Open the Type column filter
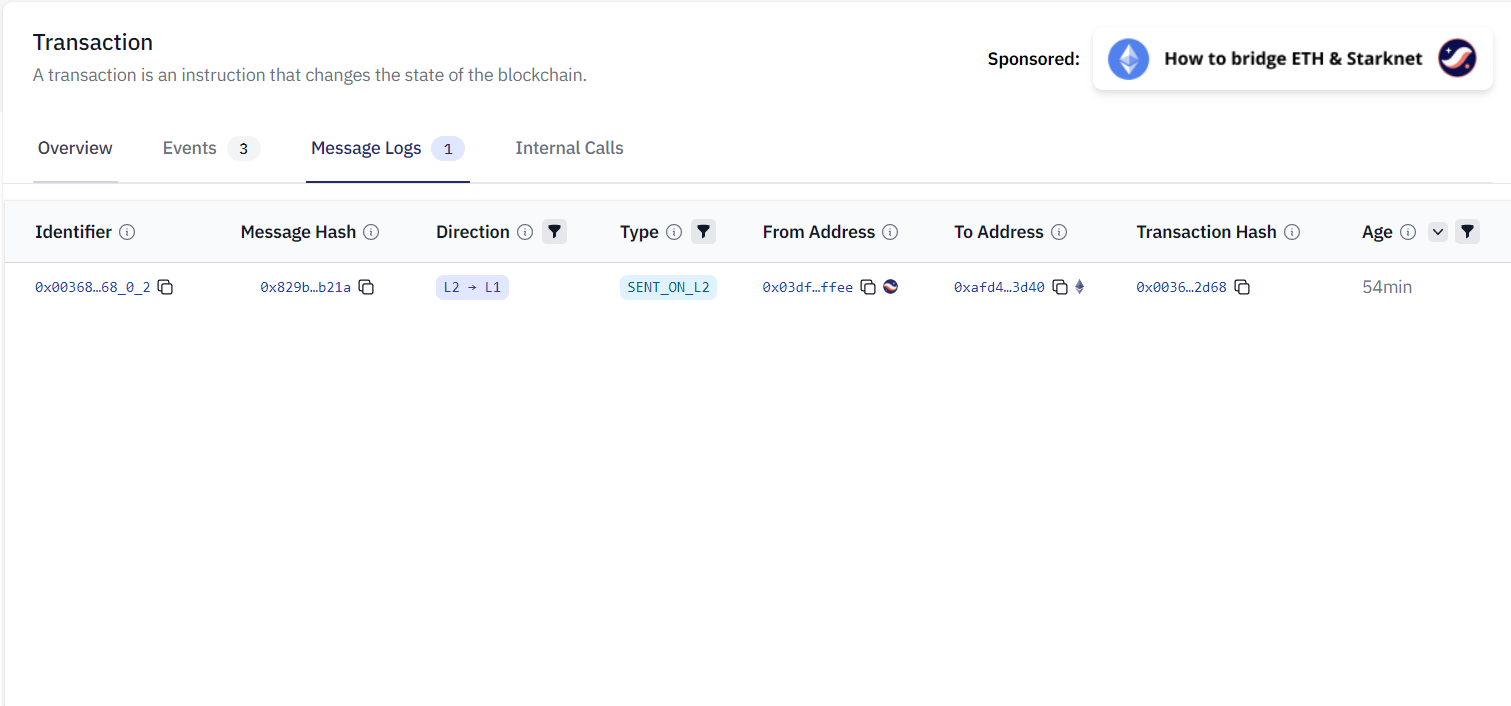Viewport: 1511px width, 706px height. pyautogui.click(x=703, y=232)
